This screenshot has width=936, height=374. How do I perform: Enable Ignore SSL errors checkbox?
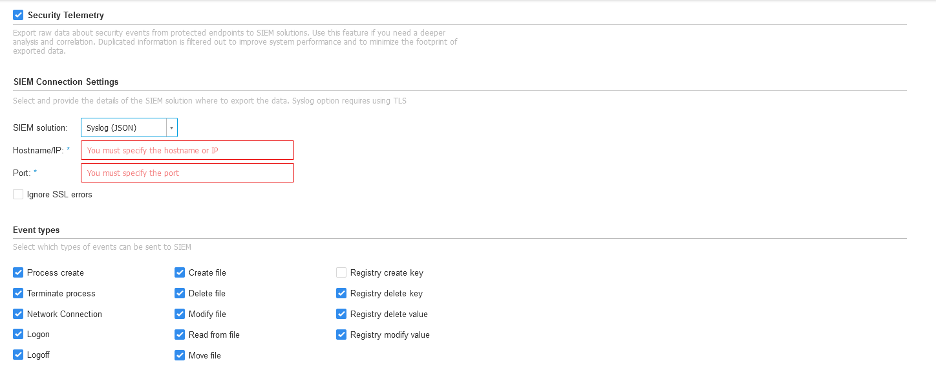18,194
